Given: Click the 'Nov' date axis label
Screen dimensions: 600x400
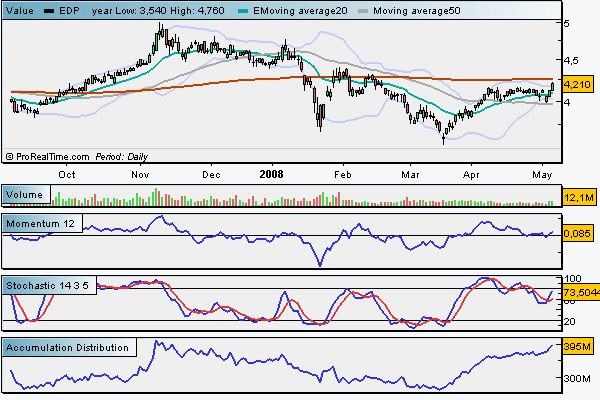Looking at the screenshot, I should click(140, 175).
